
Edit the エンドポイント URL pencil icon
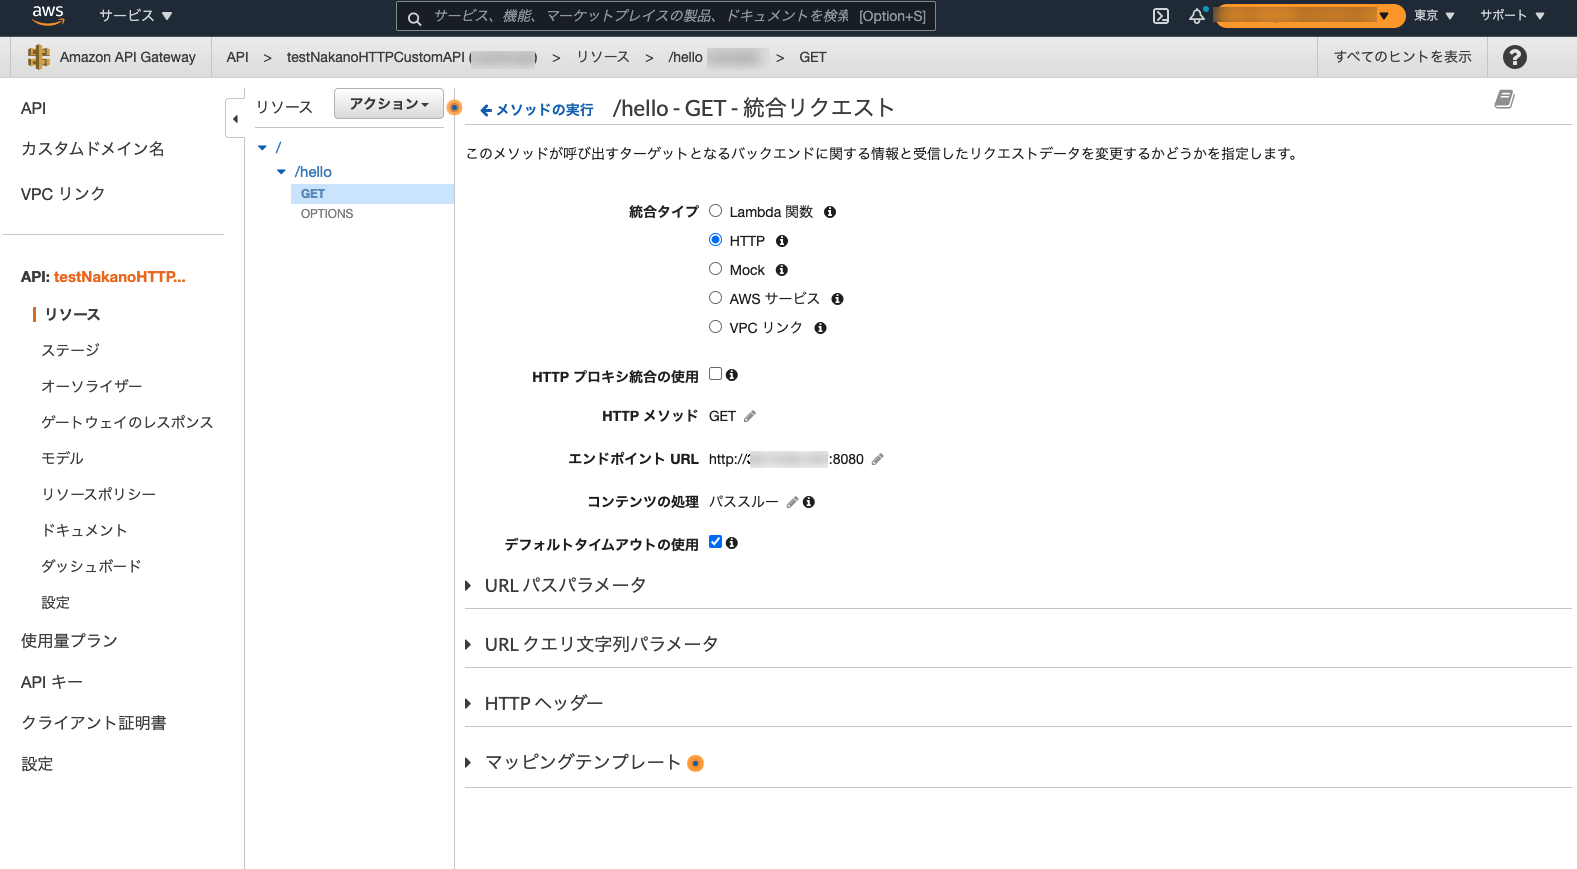click(x=878, y=459)
